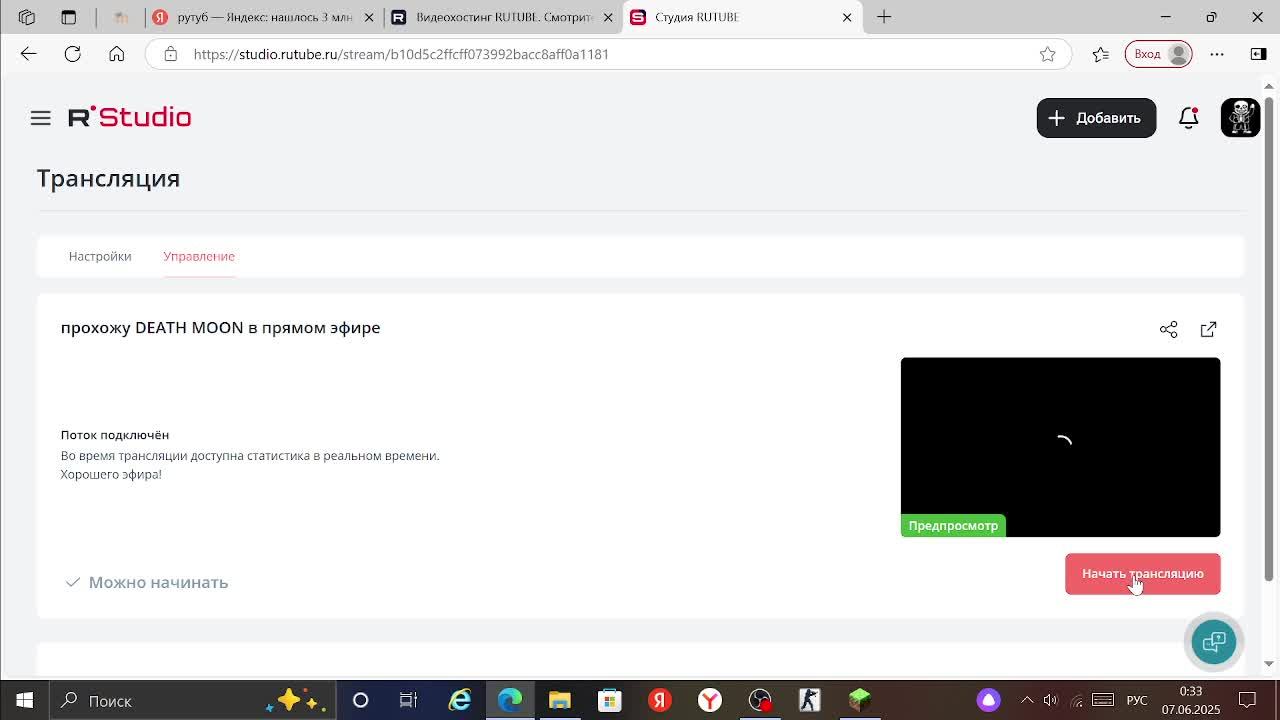Viewport: 1280px width, 720px height.
Task: Click the R Studio logo
Action: [x=130, y=117]
